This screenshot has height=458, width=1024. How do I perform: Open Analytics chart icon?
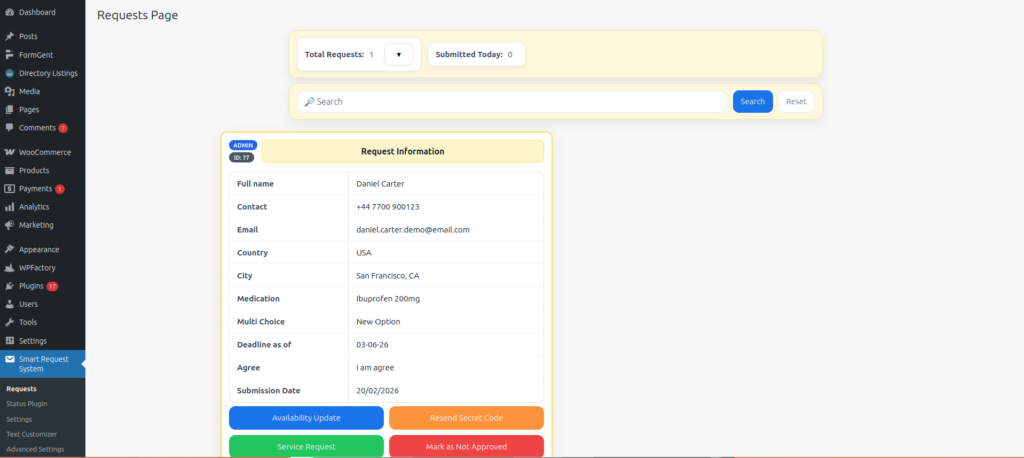click(x=9, y=207)
